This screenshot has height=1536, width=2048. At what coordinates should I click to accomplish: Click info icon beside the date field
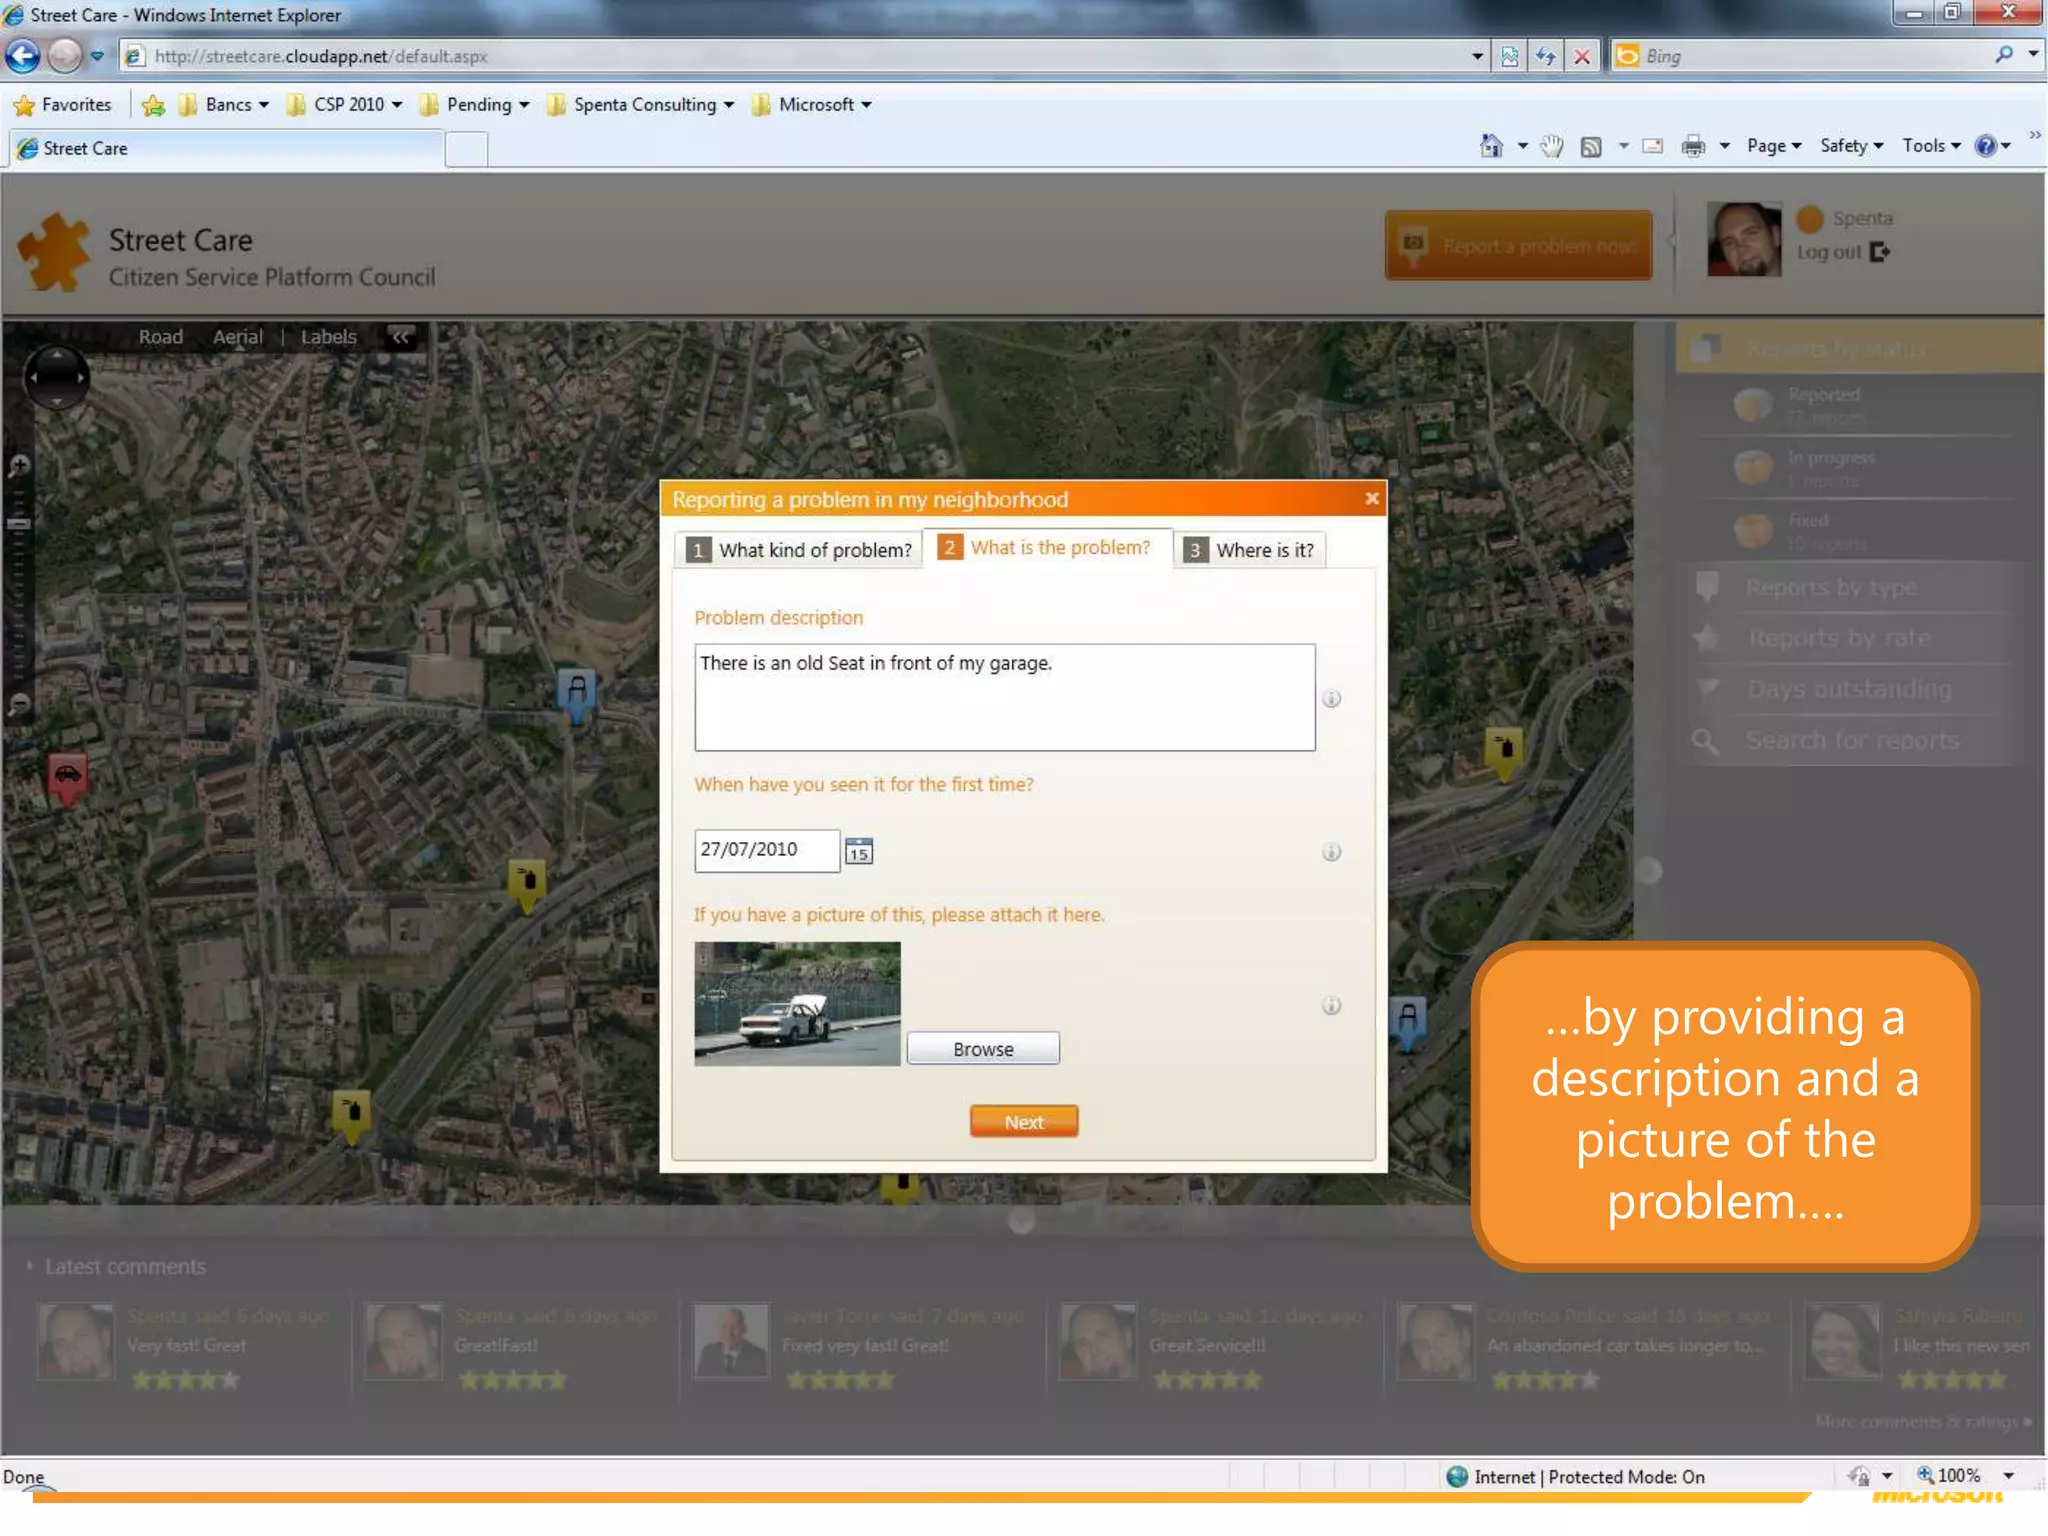[1331, 852]
